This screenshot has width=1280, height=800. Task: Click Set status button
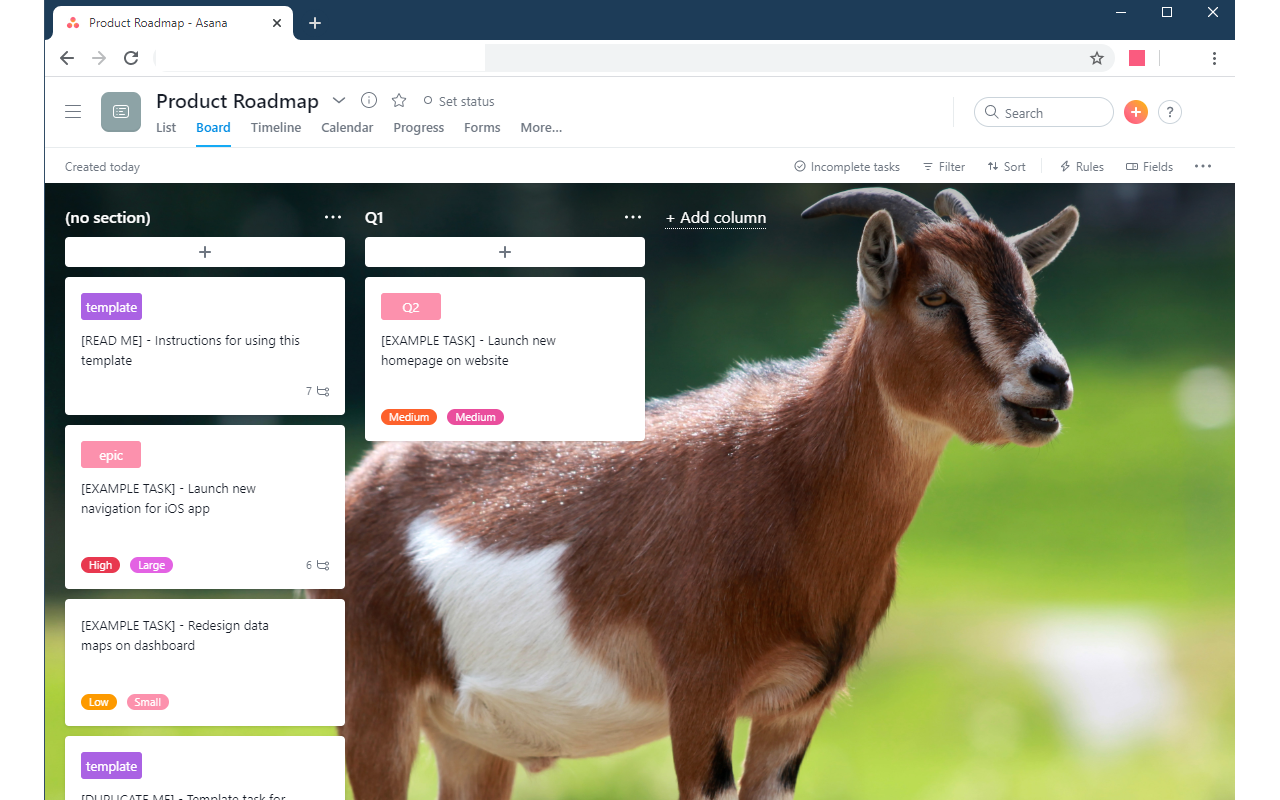tap(459, 101)
